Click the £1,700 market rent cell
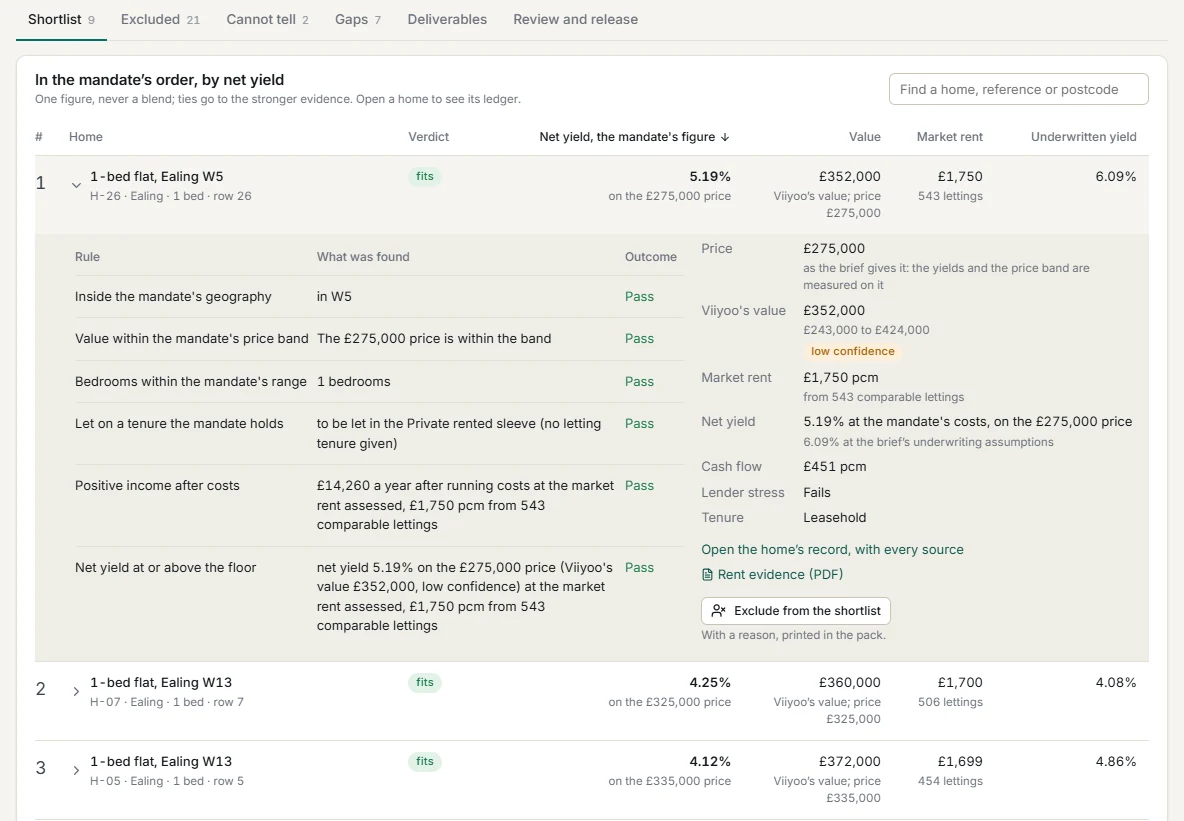Screen dimensions: 1184x821 (x=960, y=683)
